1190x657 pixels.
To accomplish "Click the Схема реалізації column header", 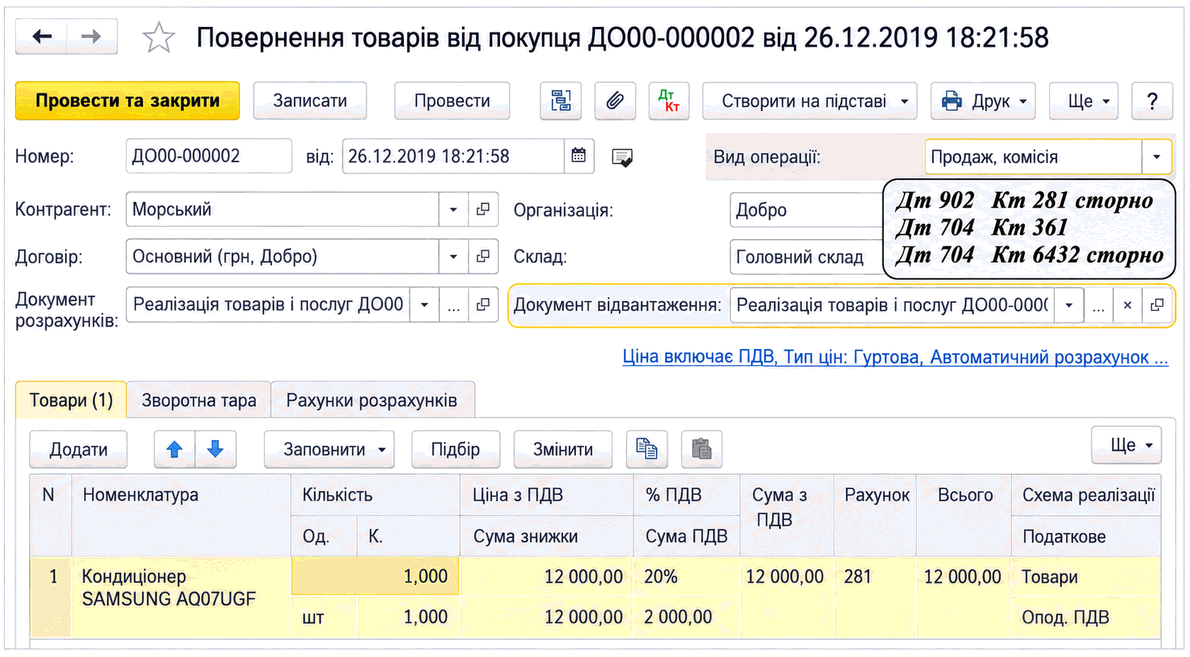I will [1086, 495].
